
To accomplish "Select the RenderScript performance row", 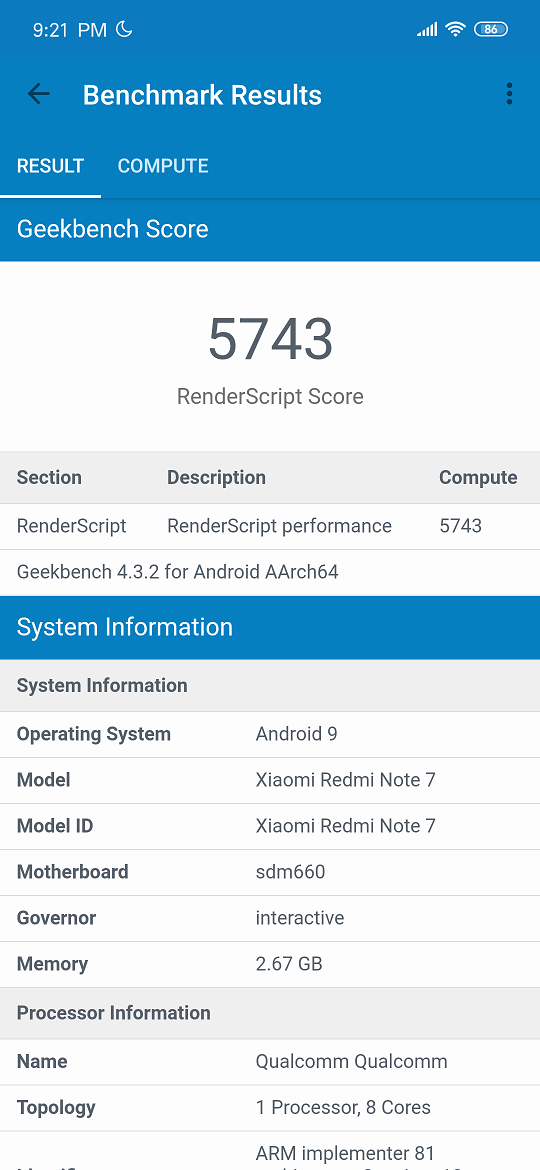I will point(270,526).
